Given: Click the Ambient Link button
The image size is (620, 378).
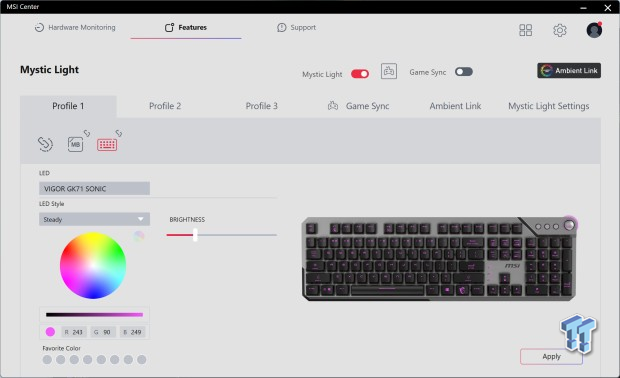Looking at the screenshot, I should tap(569, 70).
